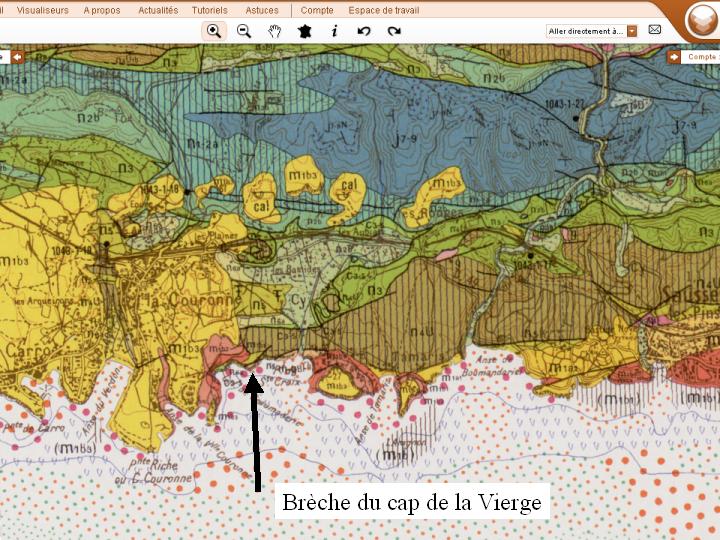Select the information query tool
The width and height of the screenshot is (720, 540).
point(334,31)
